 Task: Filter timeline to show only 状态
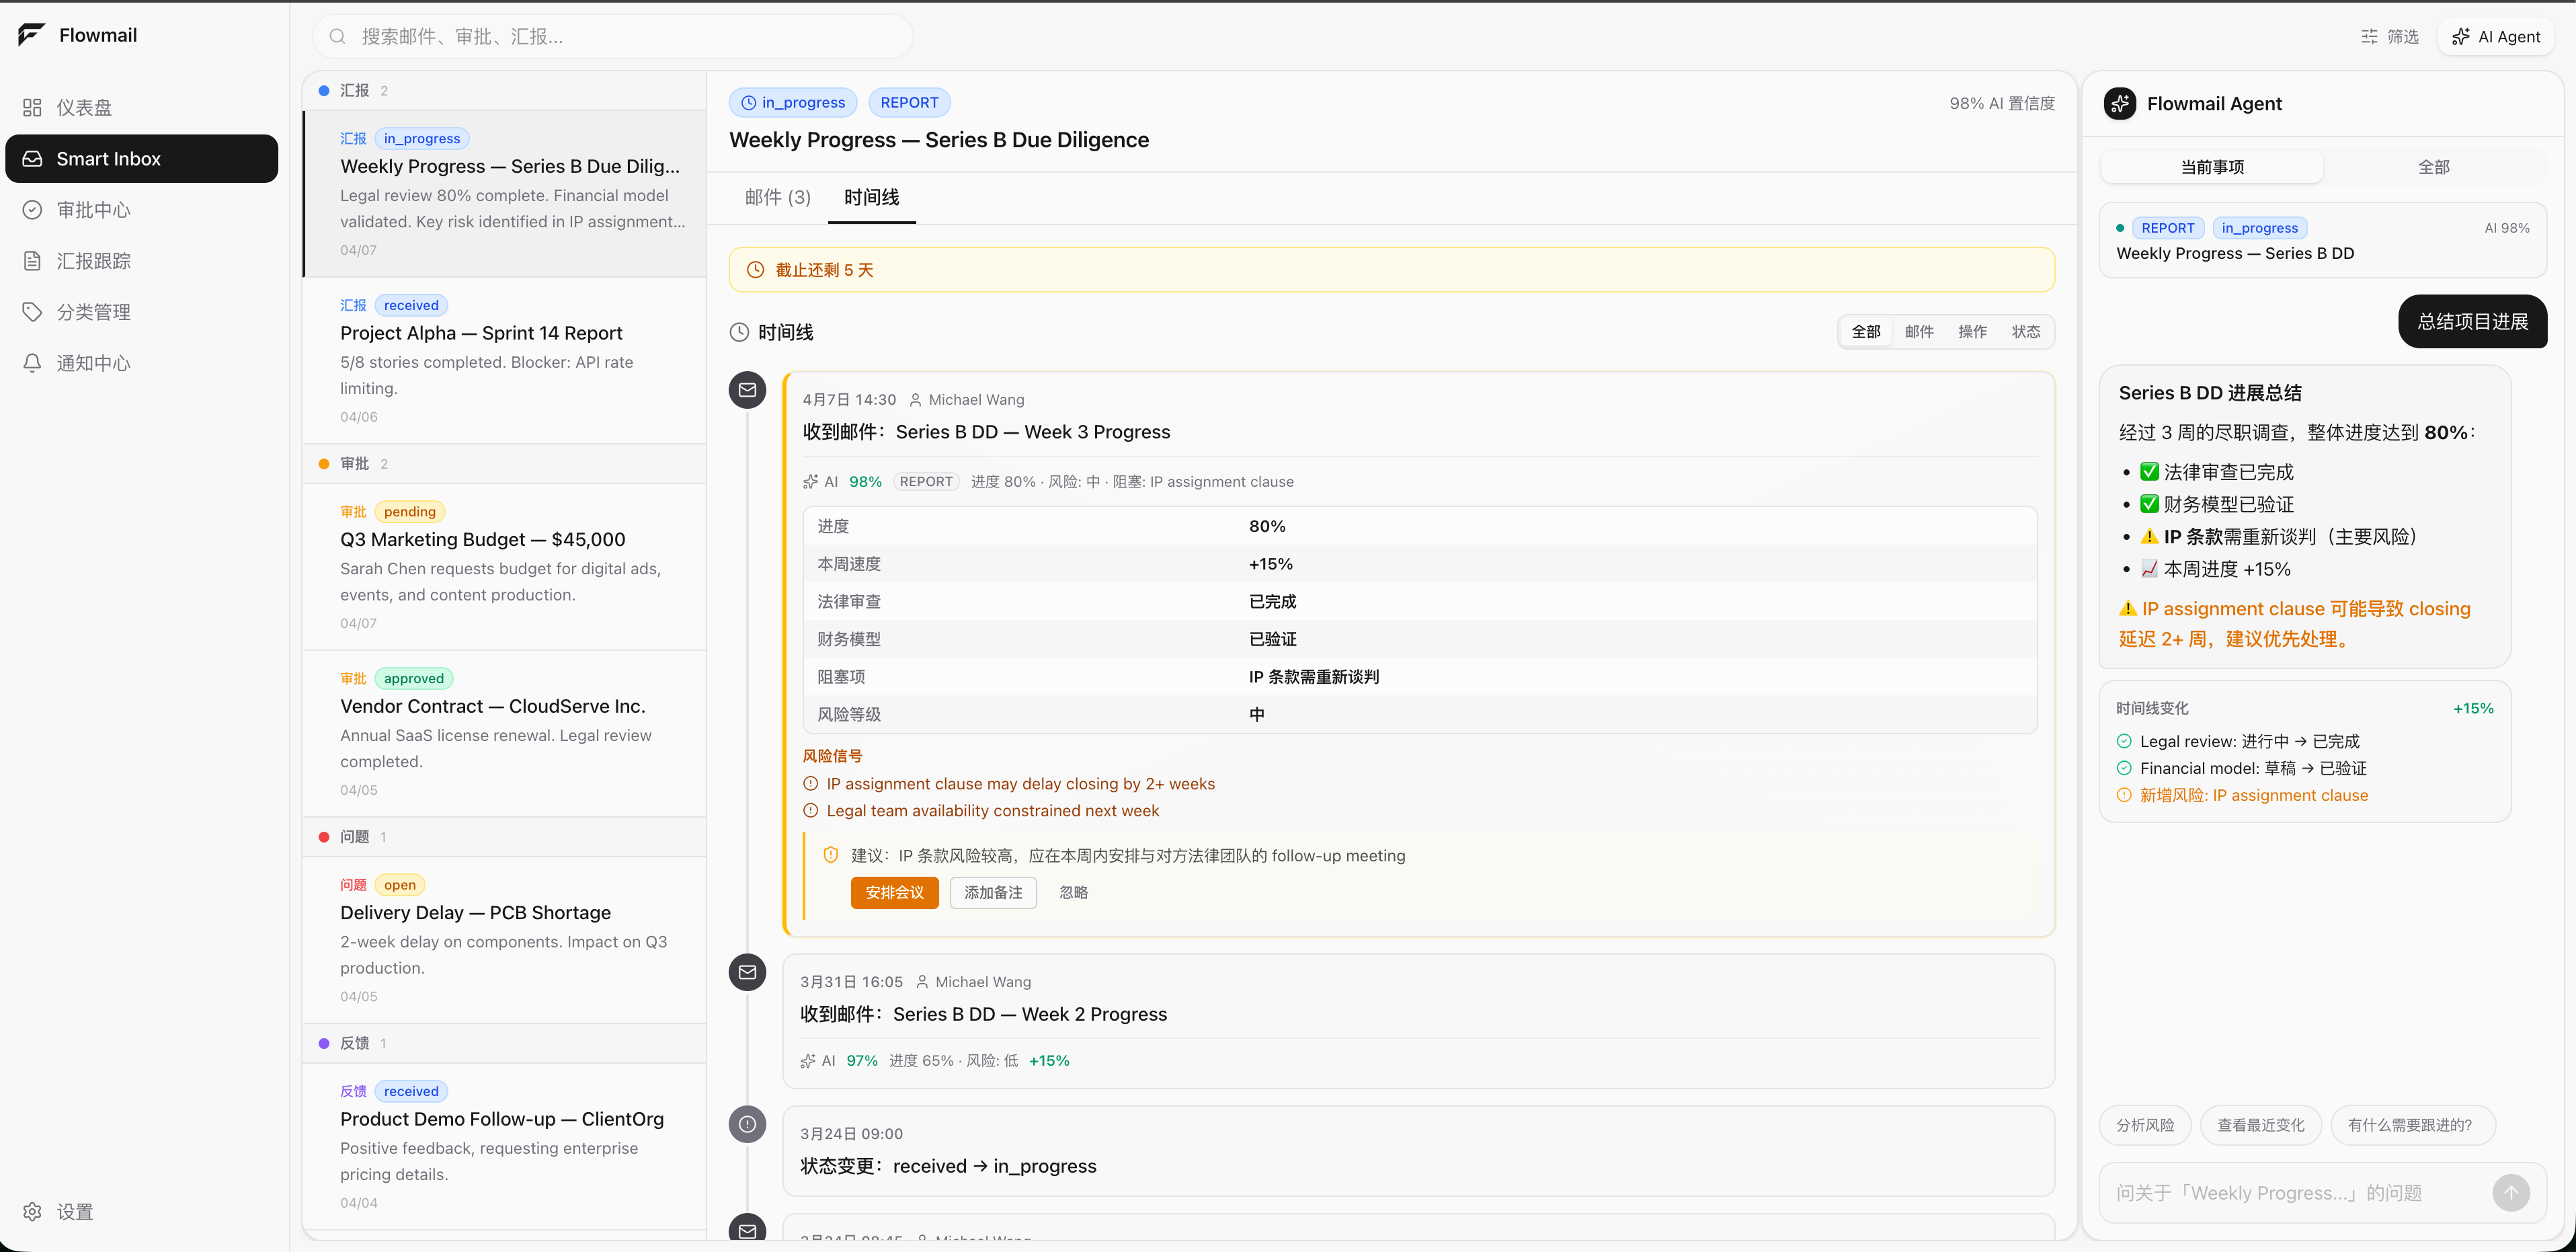(2026, 331)
